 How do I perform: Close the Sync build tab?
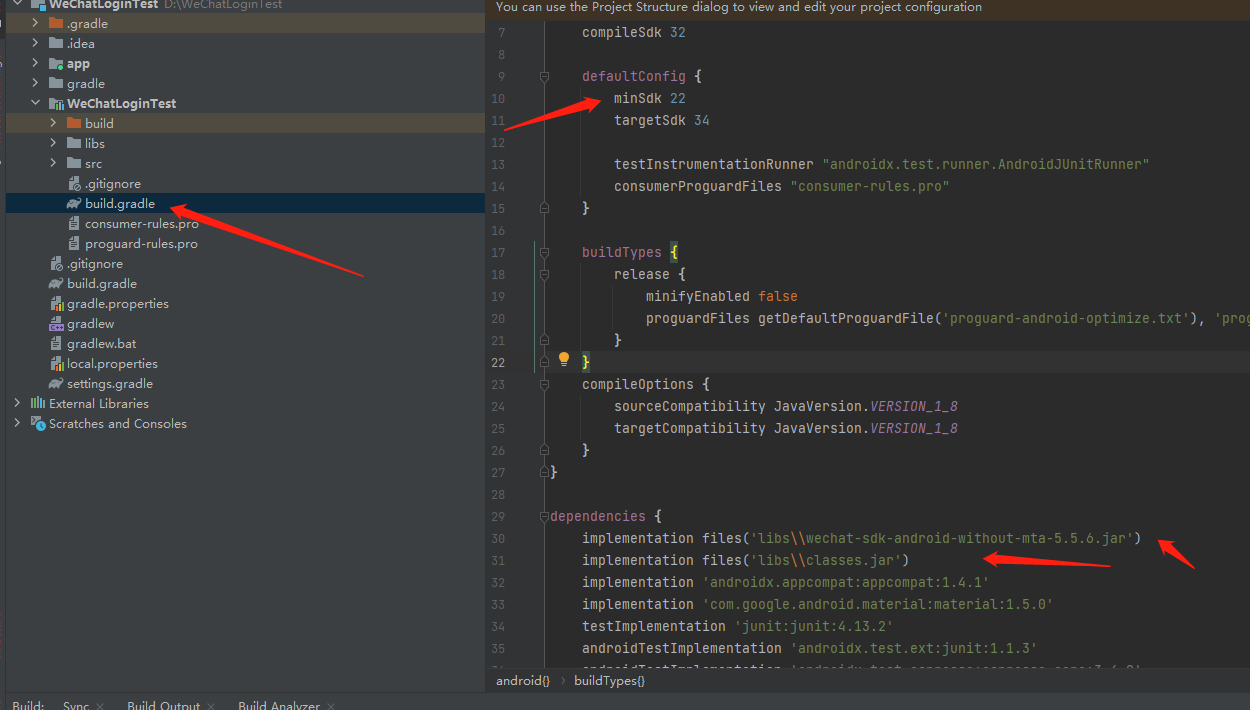coord(101,705)
